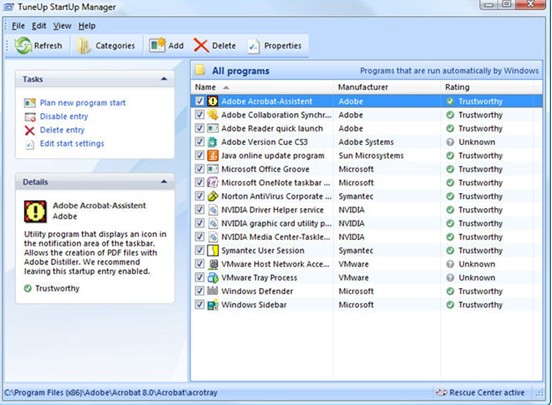Collapse the Tasks panel
Viewport: 552px width, 405px height.
164,79
